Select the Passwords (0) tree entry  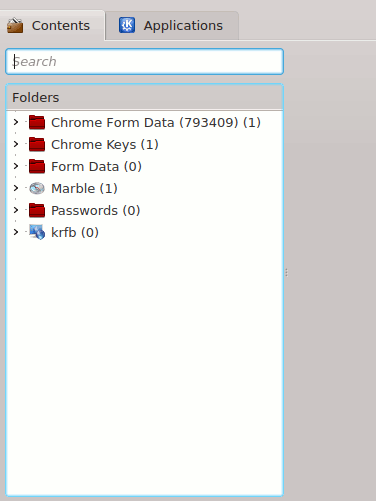click(95, 210)
